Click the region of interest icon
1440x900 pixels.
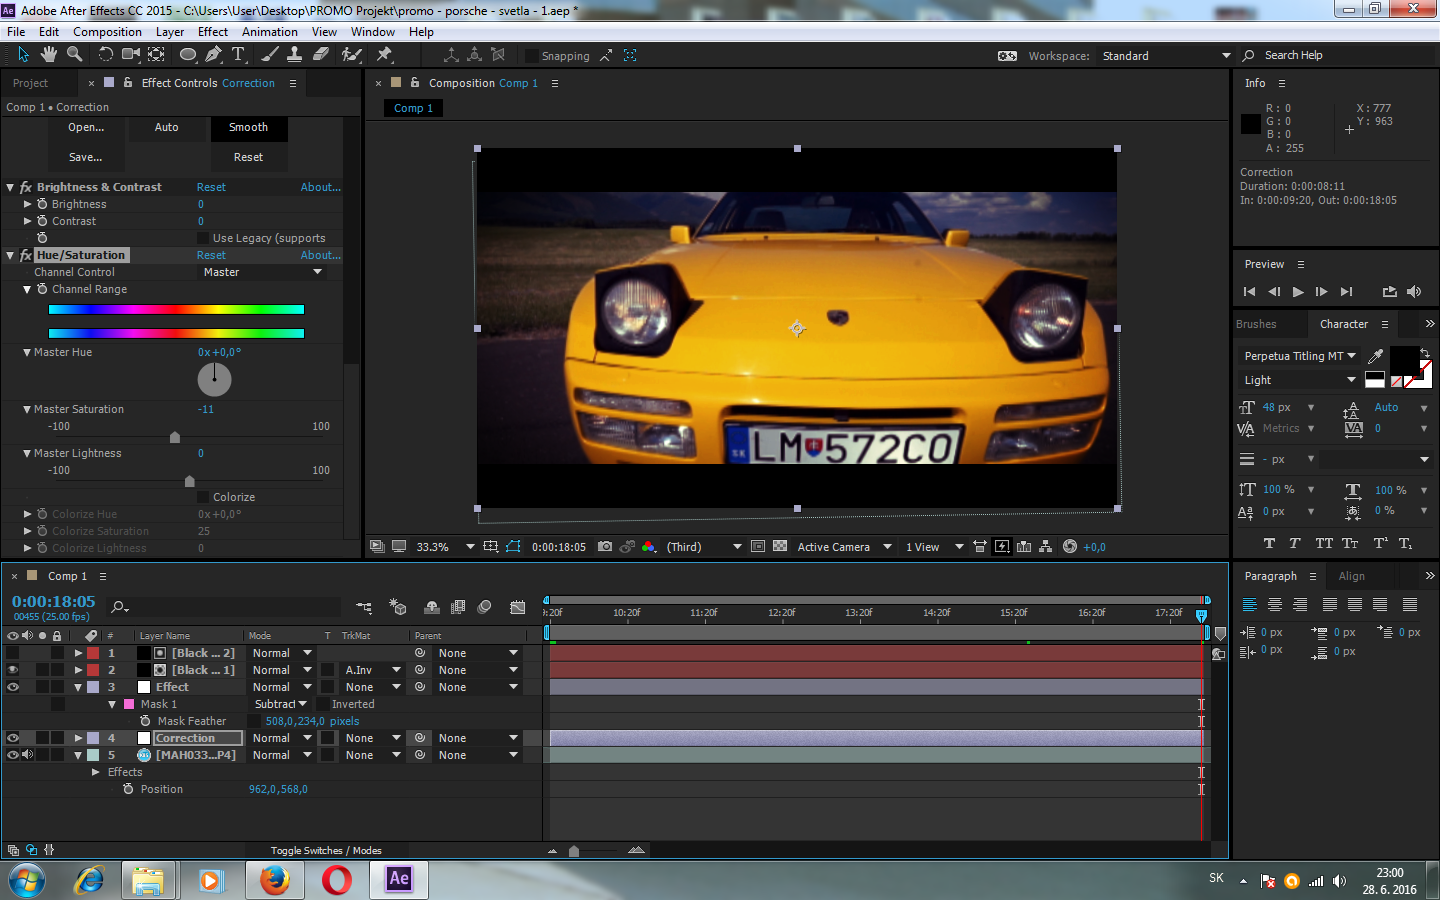(x=758, y=547)
